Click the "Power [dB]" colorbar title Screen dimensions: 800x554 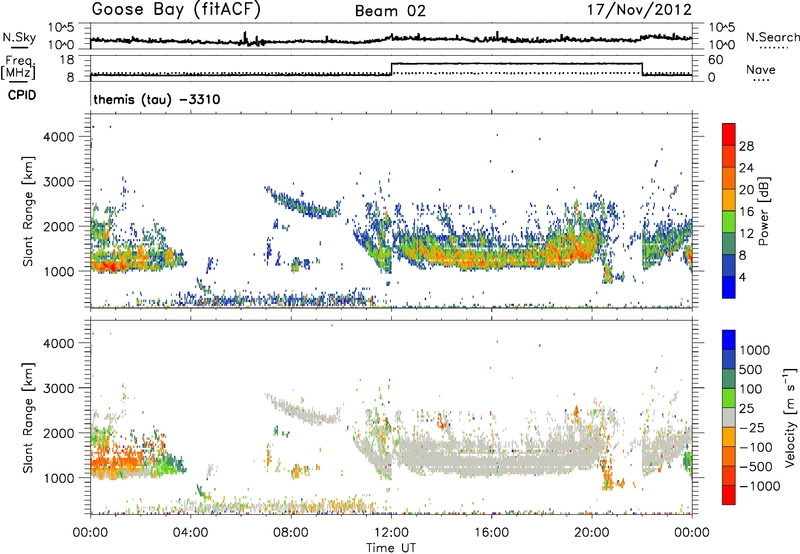click(x=764, y=211)
